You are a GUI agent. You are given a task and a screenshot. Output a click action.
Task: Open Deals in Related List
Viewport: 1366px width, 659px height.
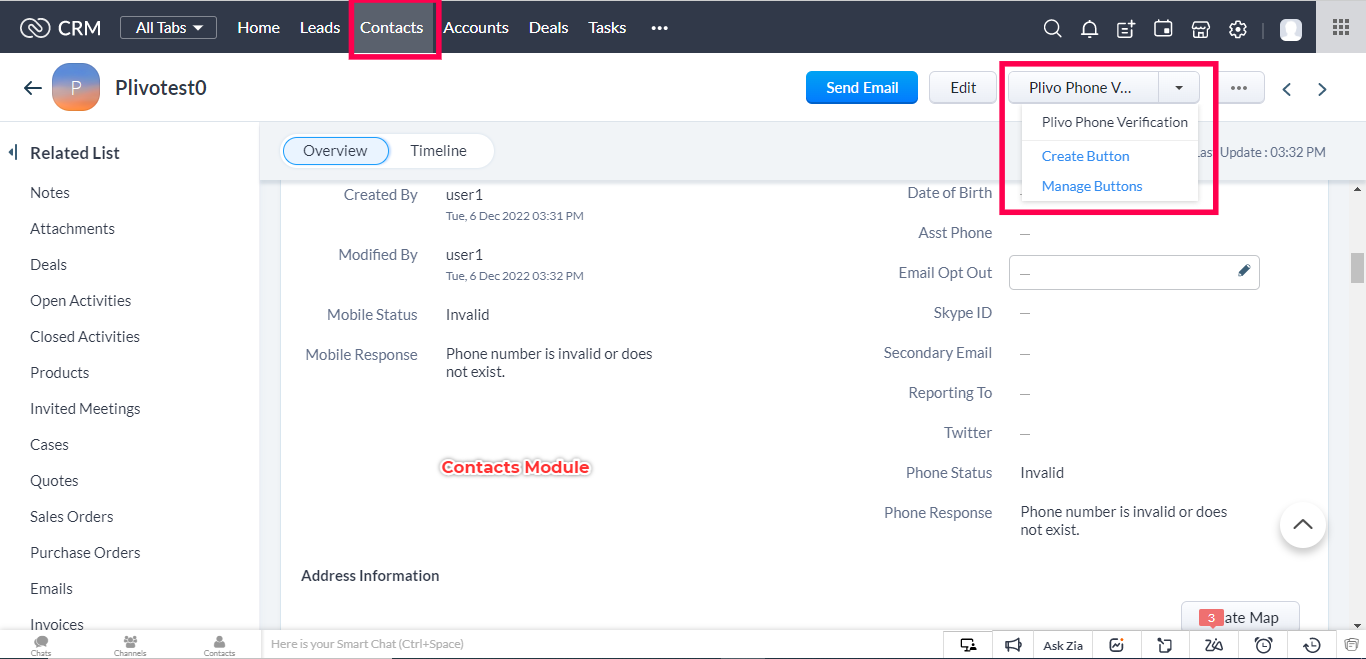pyautogui.click(x=48, y=265)
